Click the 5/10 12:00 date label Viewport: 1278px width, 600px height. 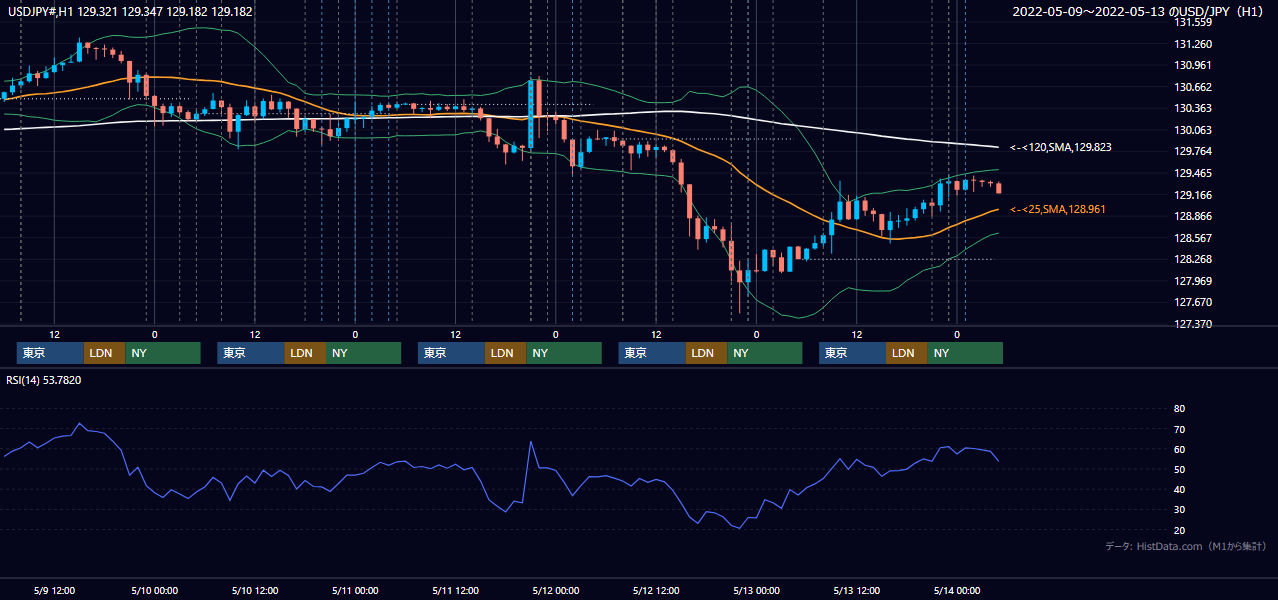pos(255,590)
